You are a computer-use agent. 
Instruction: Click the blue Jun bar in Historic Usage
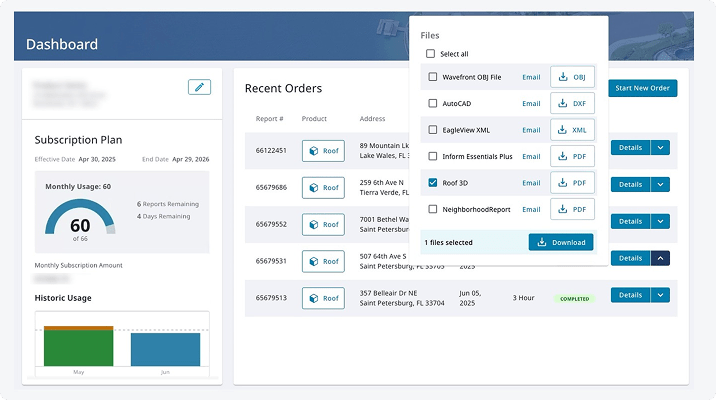[165, 348]
